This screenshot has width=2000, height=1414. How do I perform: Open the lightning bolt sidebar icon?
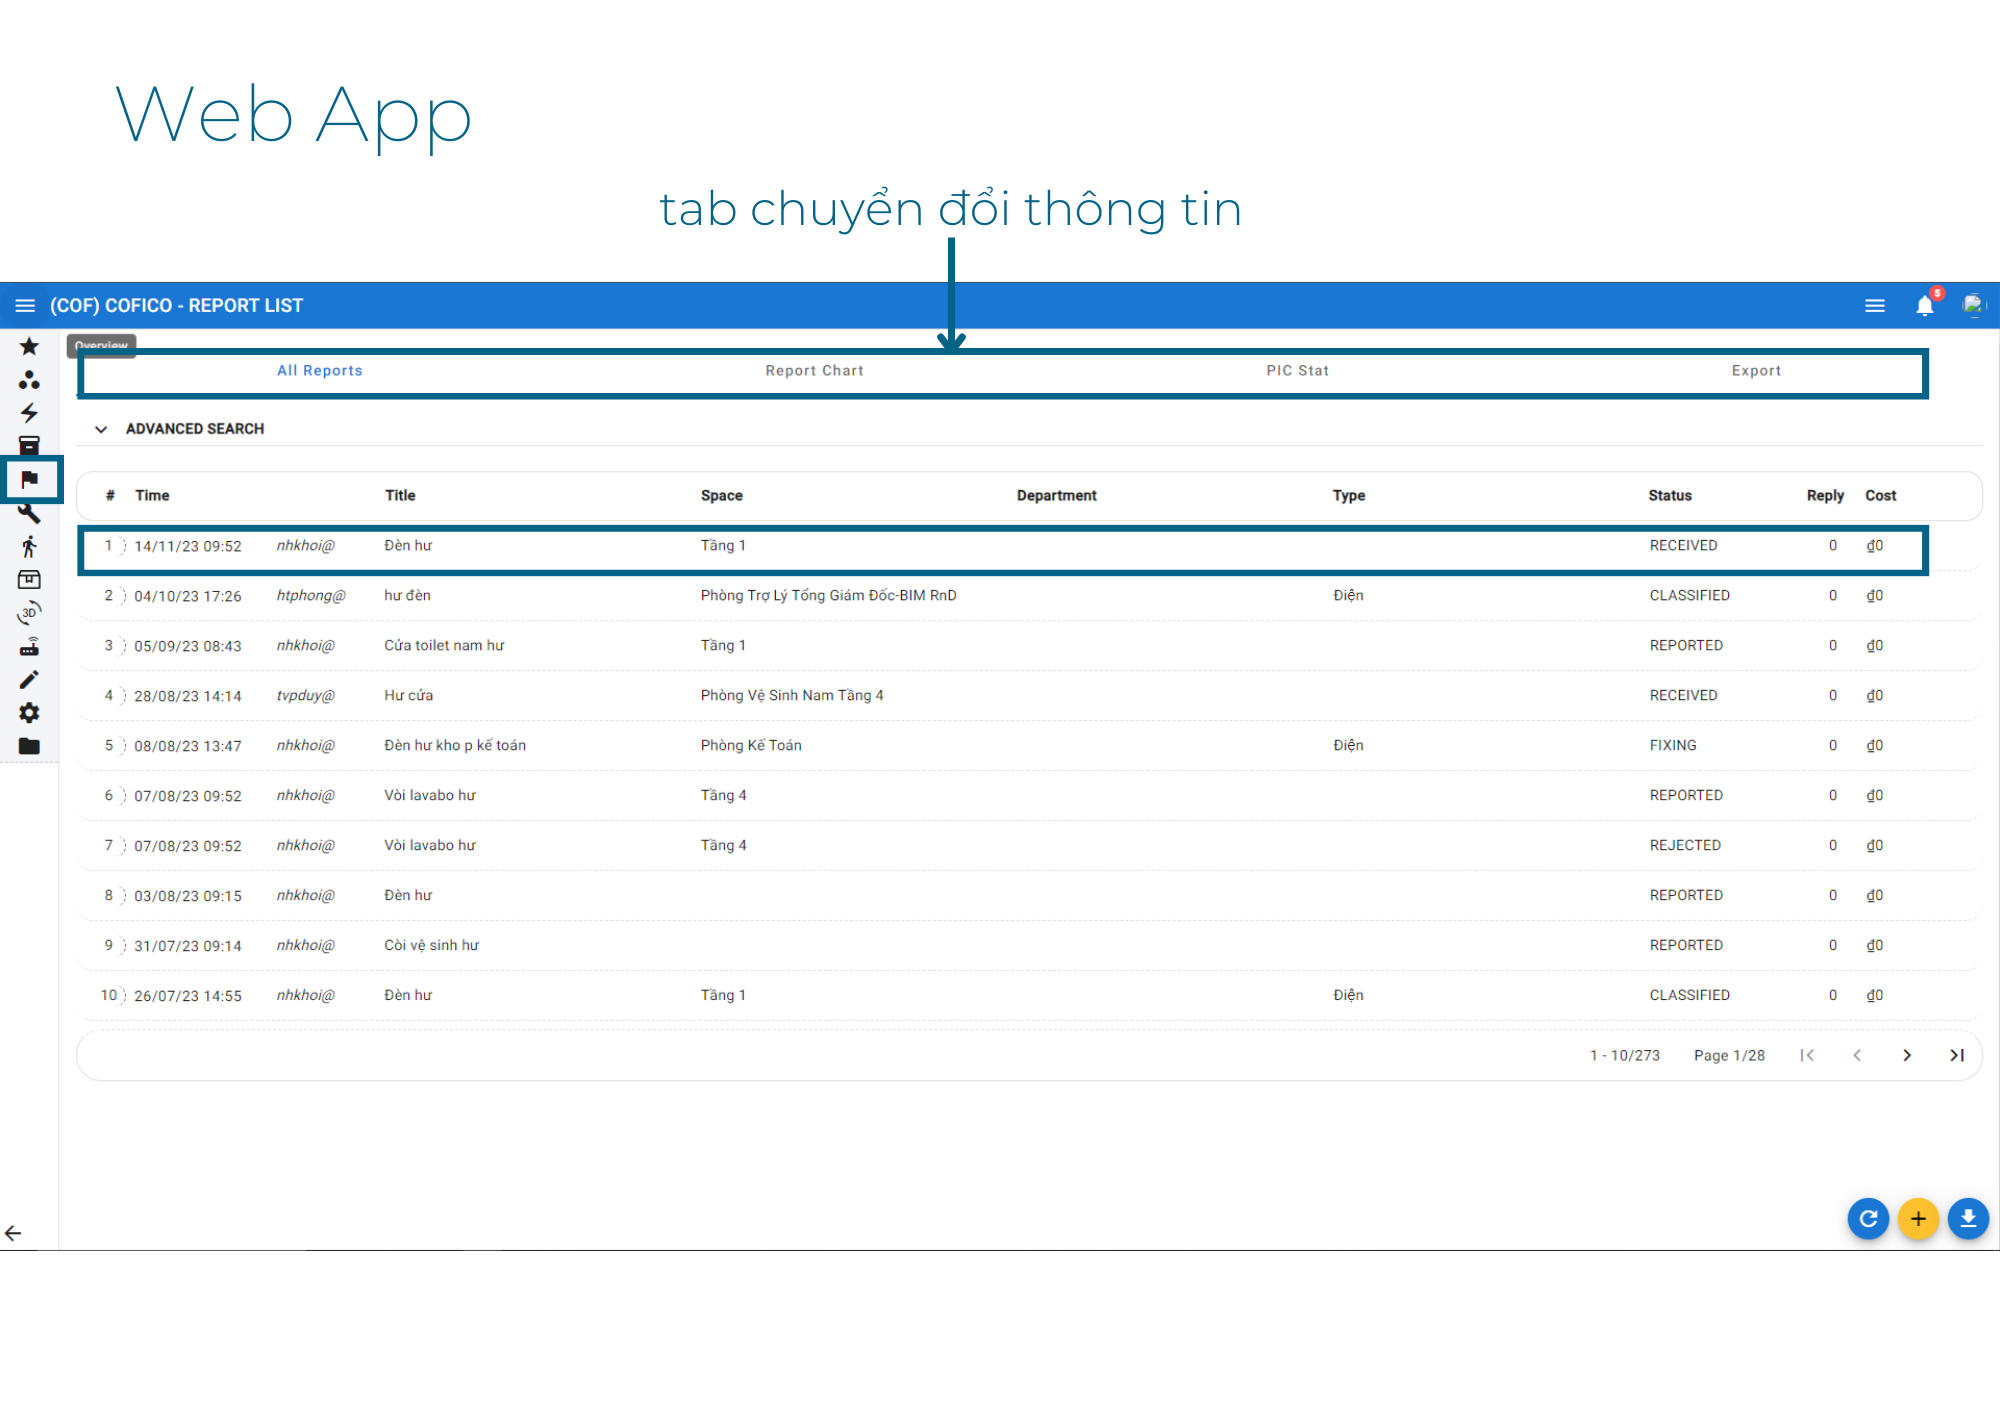tap(29, 413)
